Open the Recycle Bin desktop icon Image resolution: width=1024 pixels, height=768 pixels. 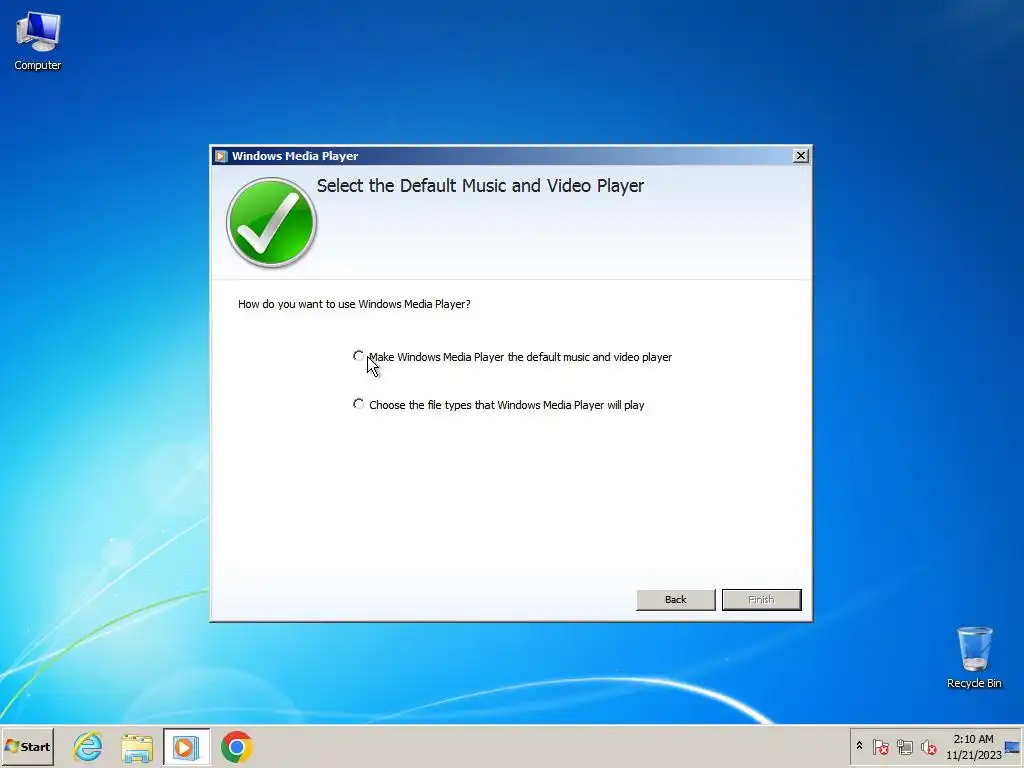(x=974, y=658)
